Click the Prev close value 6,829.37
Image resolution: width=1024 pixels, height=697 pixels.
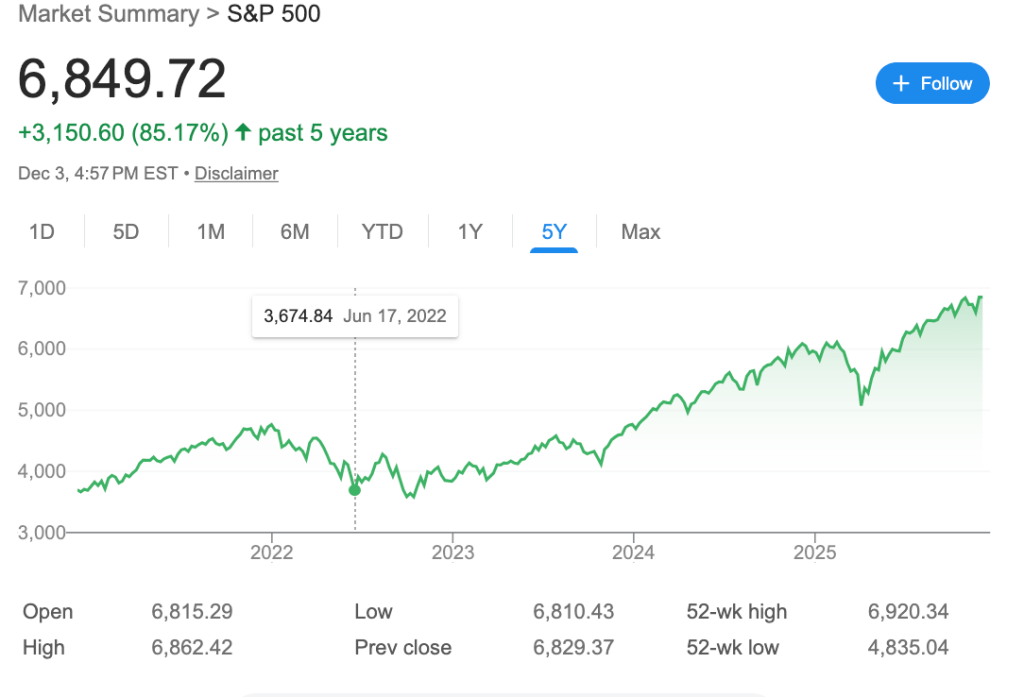573,647
